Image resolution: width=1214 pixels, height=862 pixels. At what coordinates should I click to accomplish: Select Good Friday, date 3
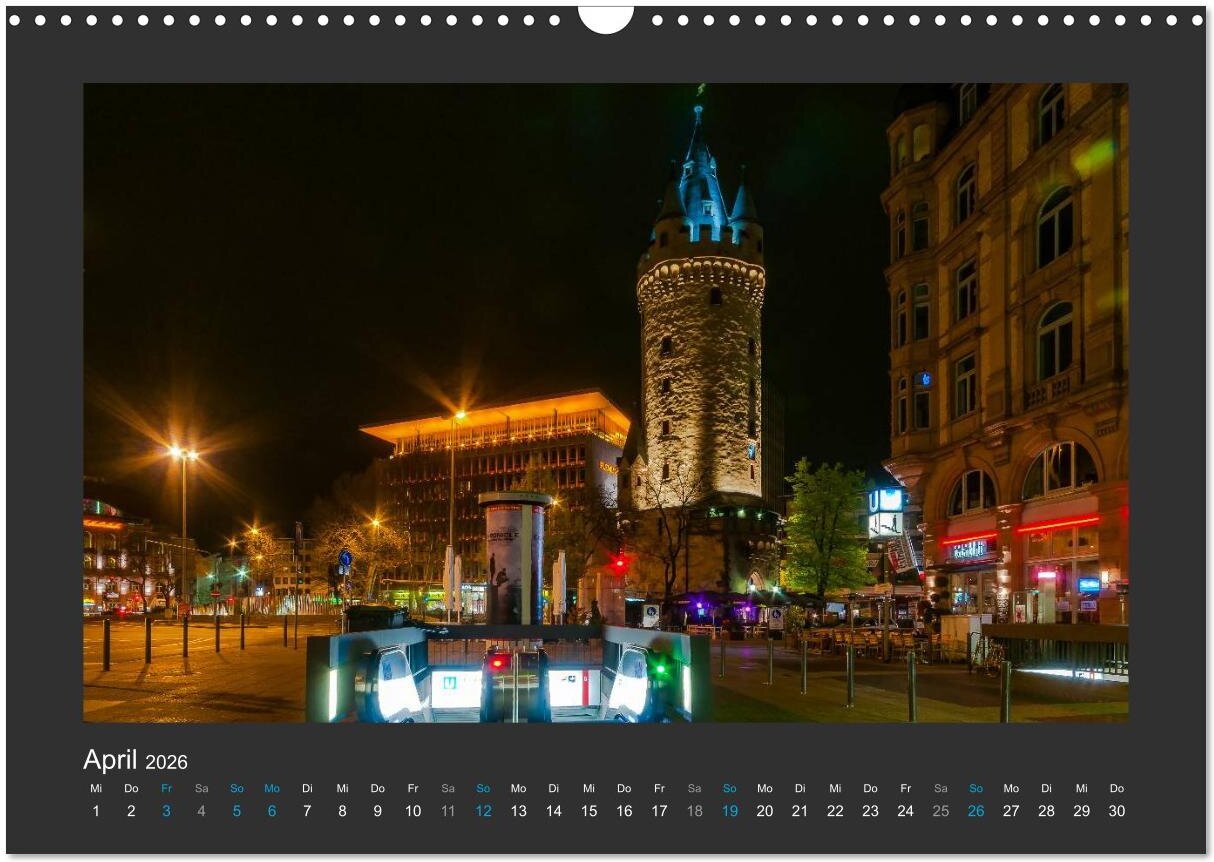point(166,811)
